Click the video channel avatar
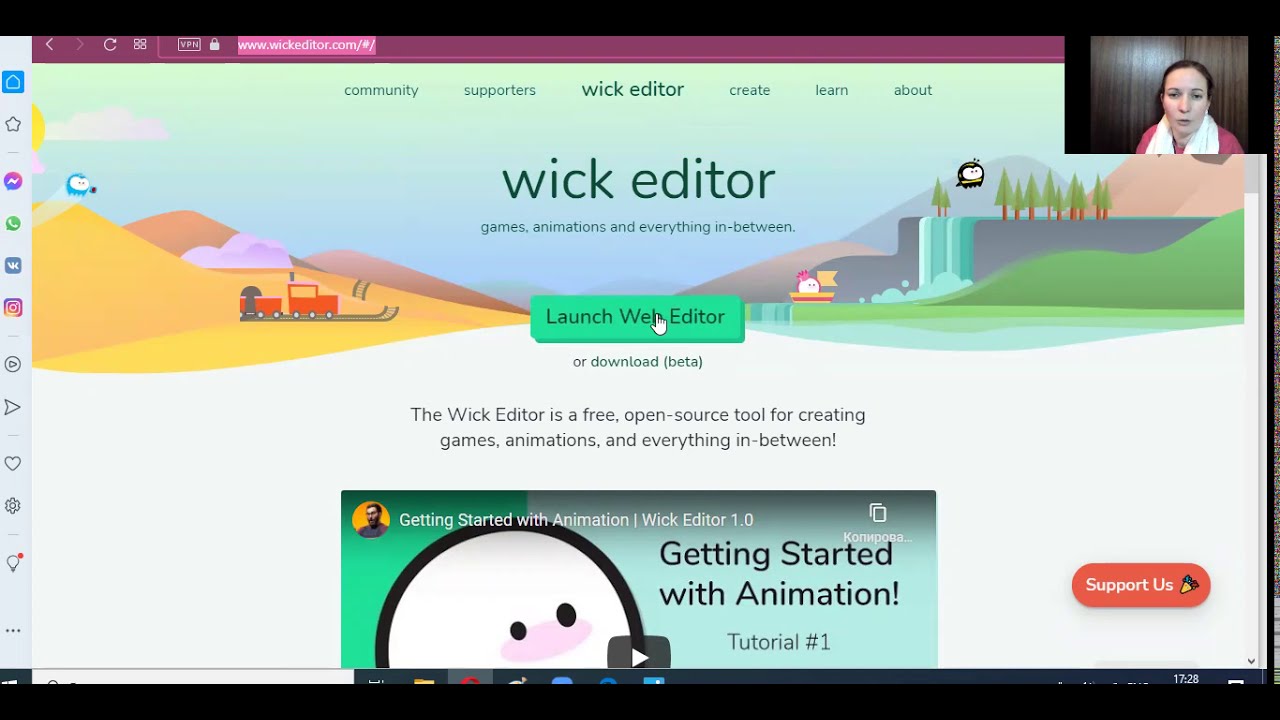 (371, 520)
